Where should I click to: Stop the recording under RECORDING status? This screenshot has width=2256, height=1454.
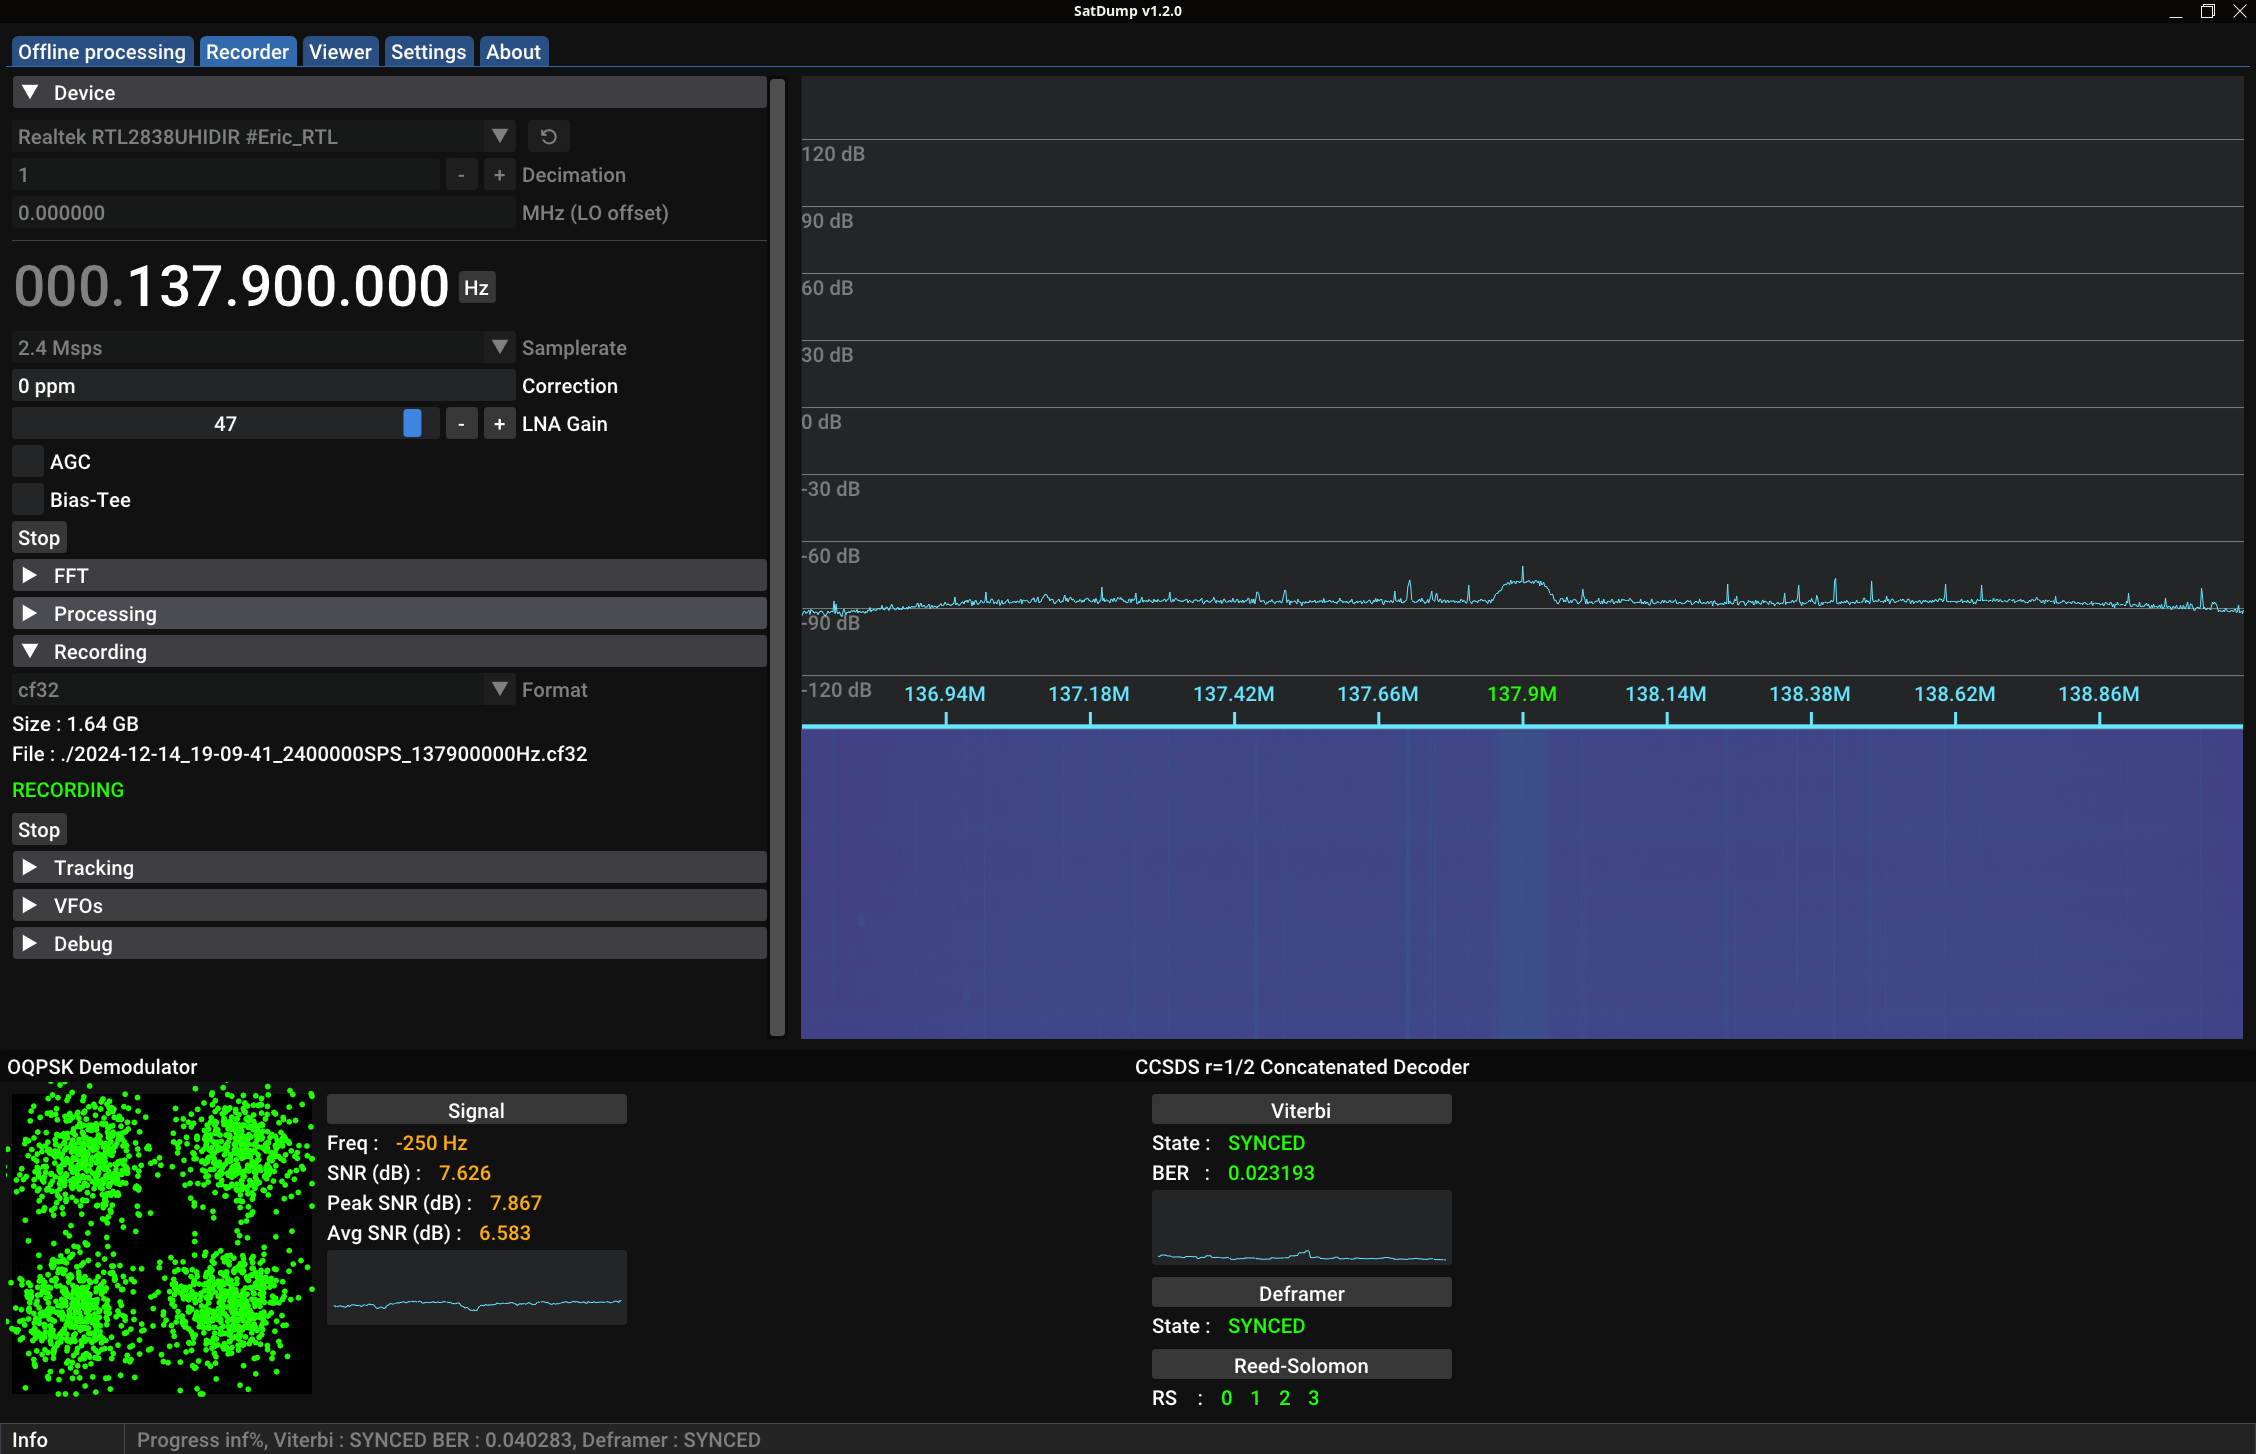pos(39,830)
